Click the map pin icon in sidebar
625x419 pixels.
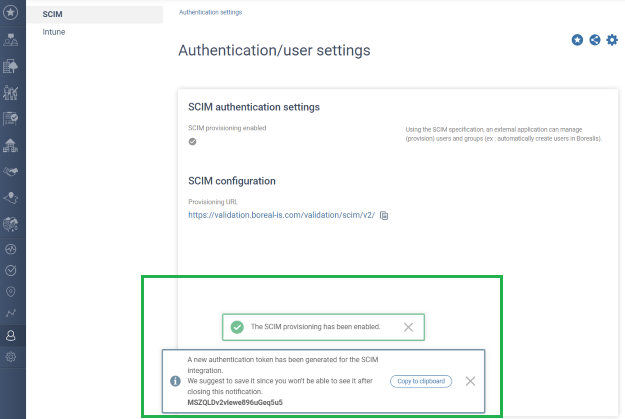click(x=12, y=292)
